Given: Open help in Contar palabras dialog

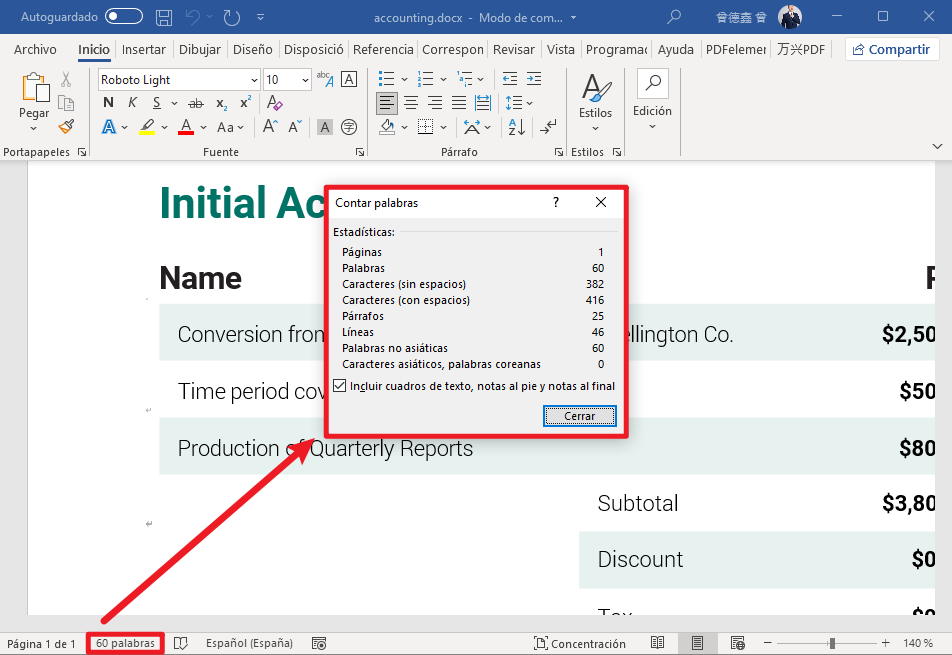Looking at the screenshot, I should (x=556, y=202).
